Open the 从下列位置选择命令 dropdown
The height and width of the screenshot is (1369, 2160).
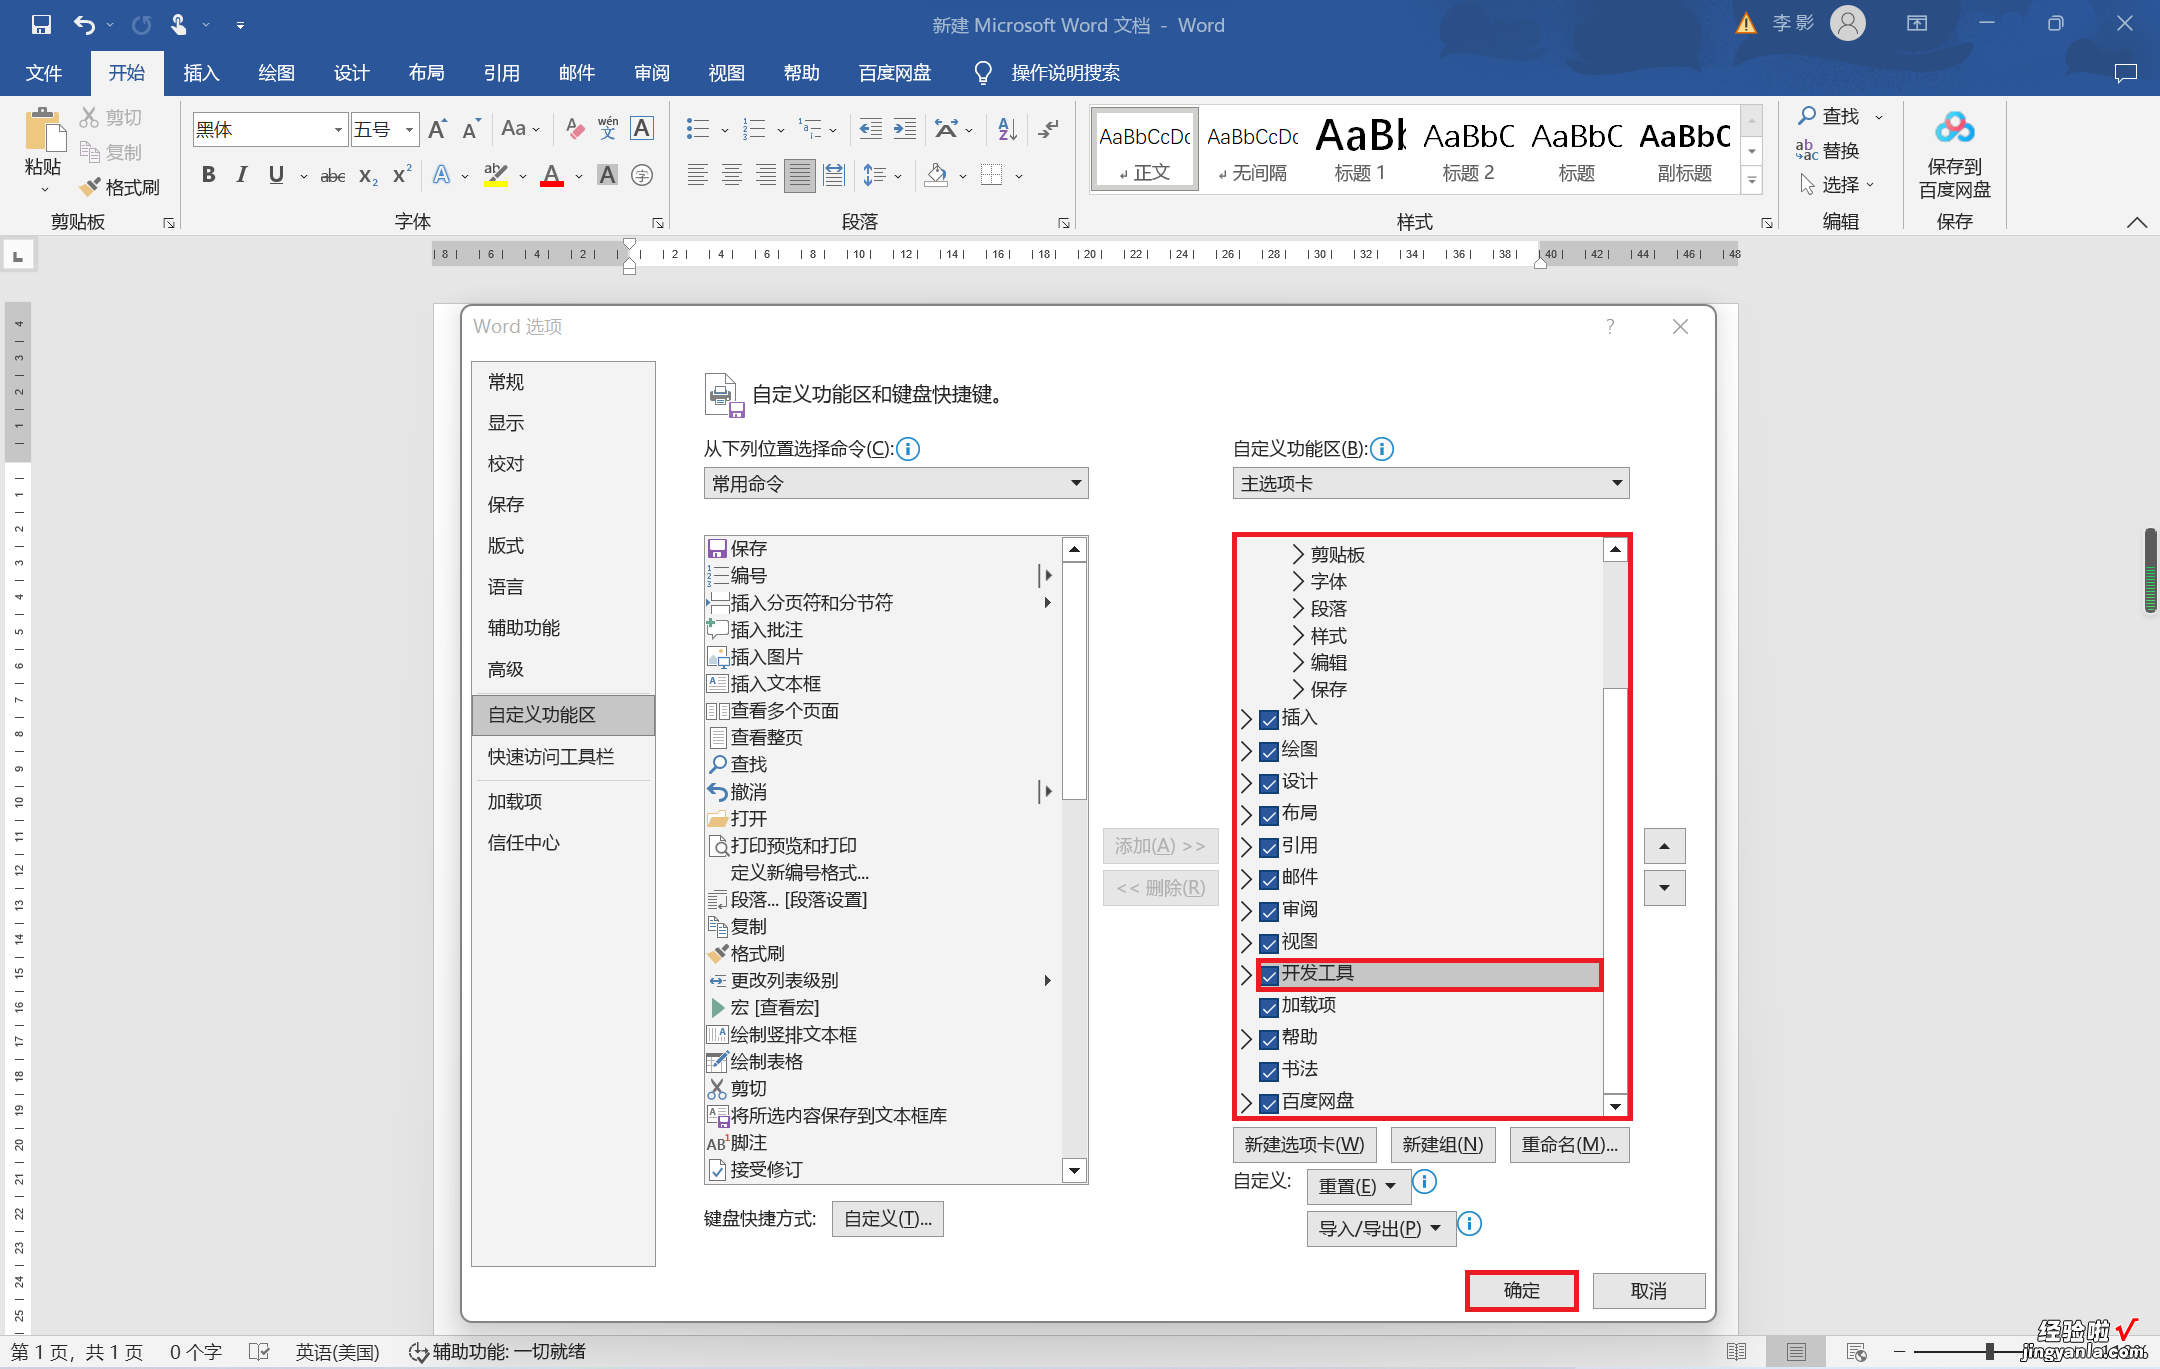coord(891,483)
